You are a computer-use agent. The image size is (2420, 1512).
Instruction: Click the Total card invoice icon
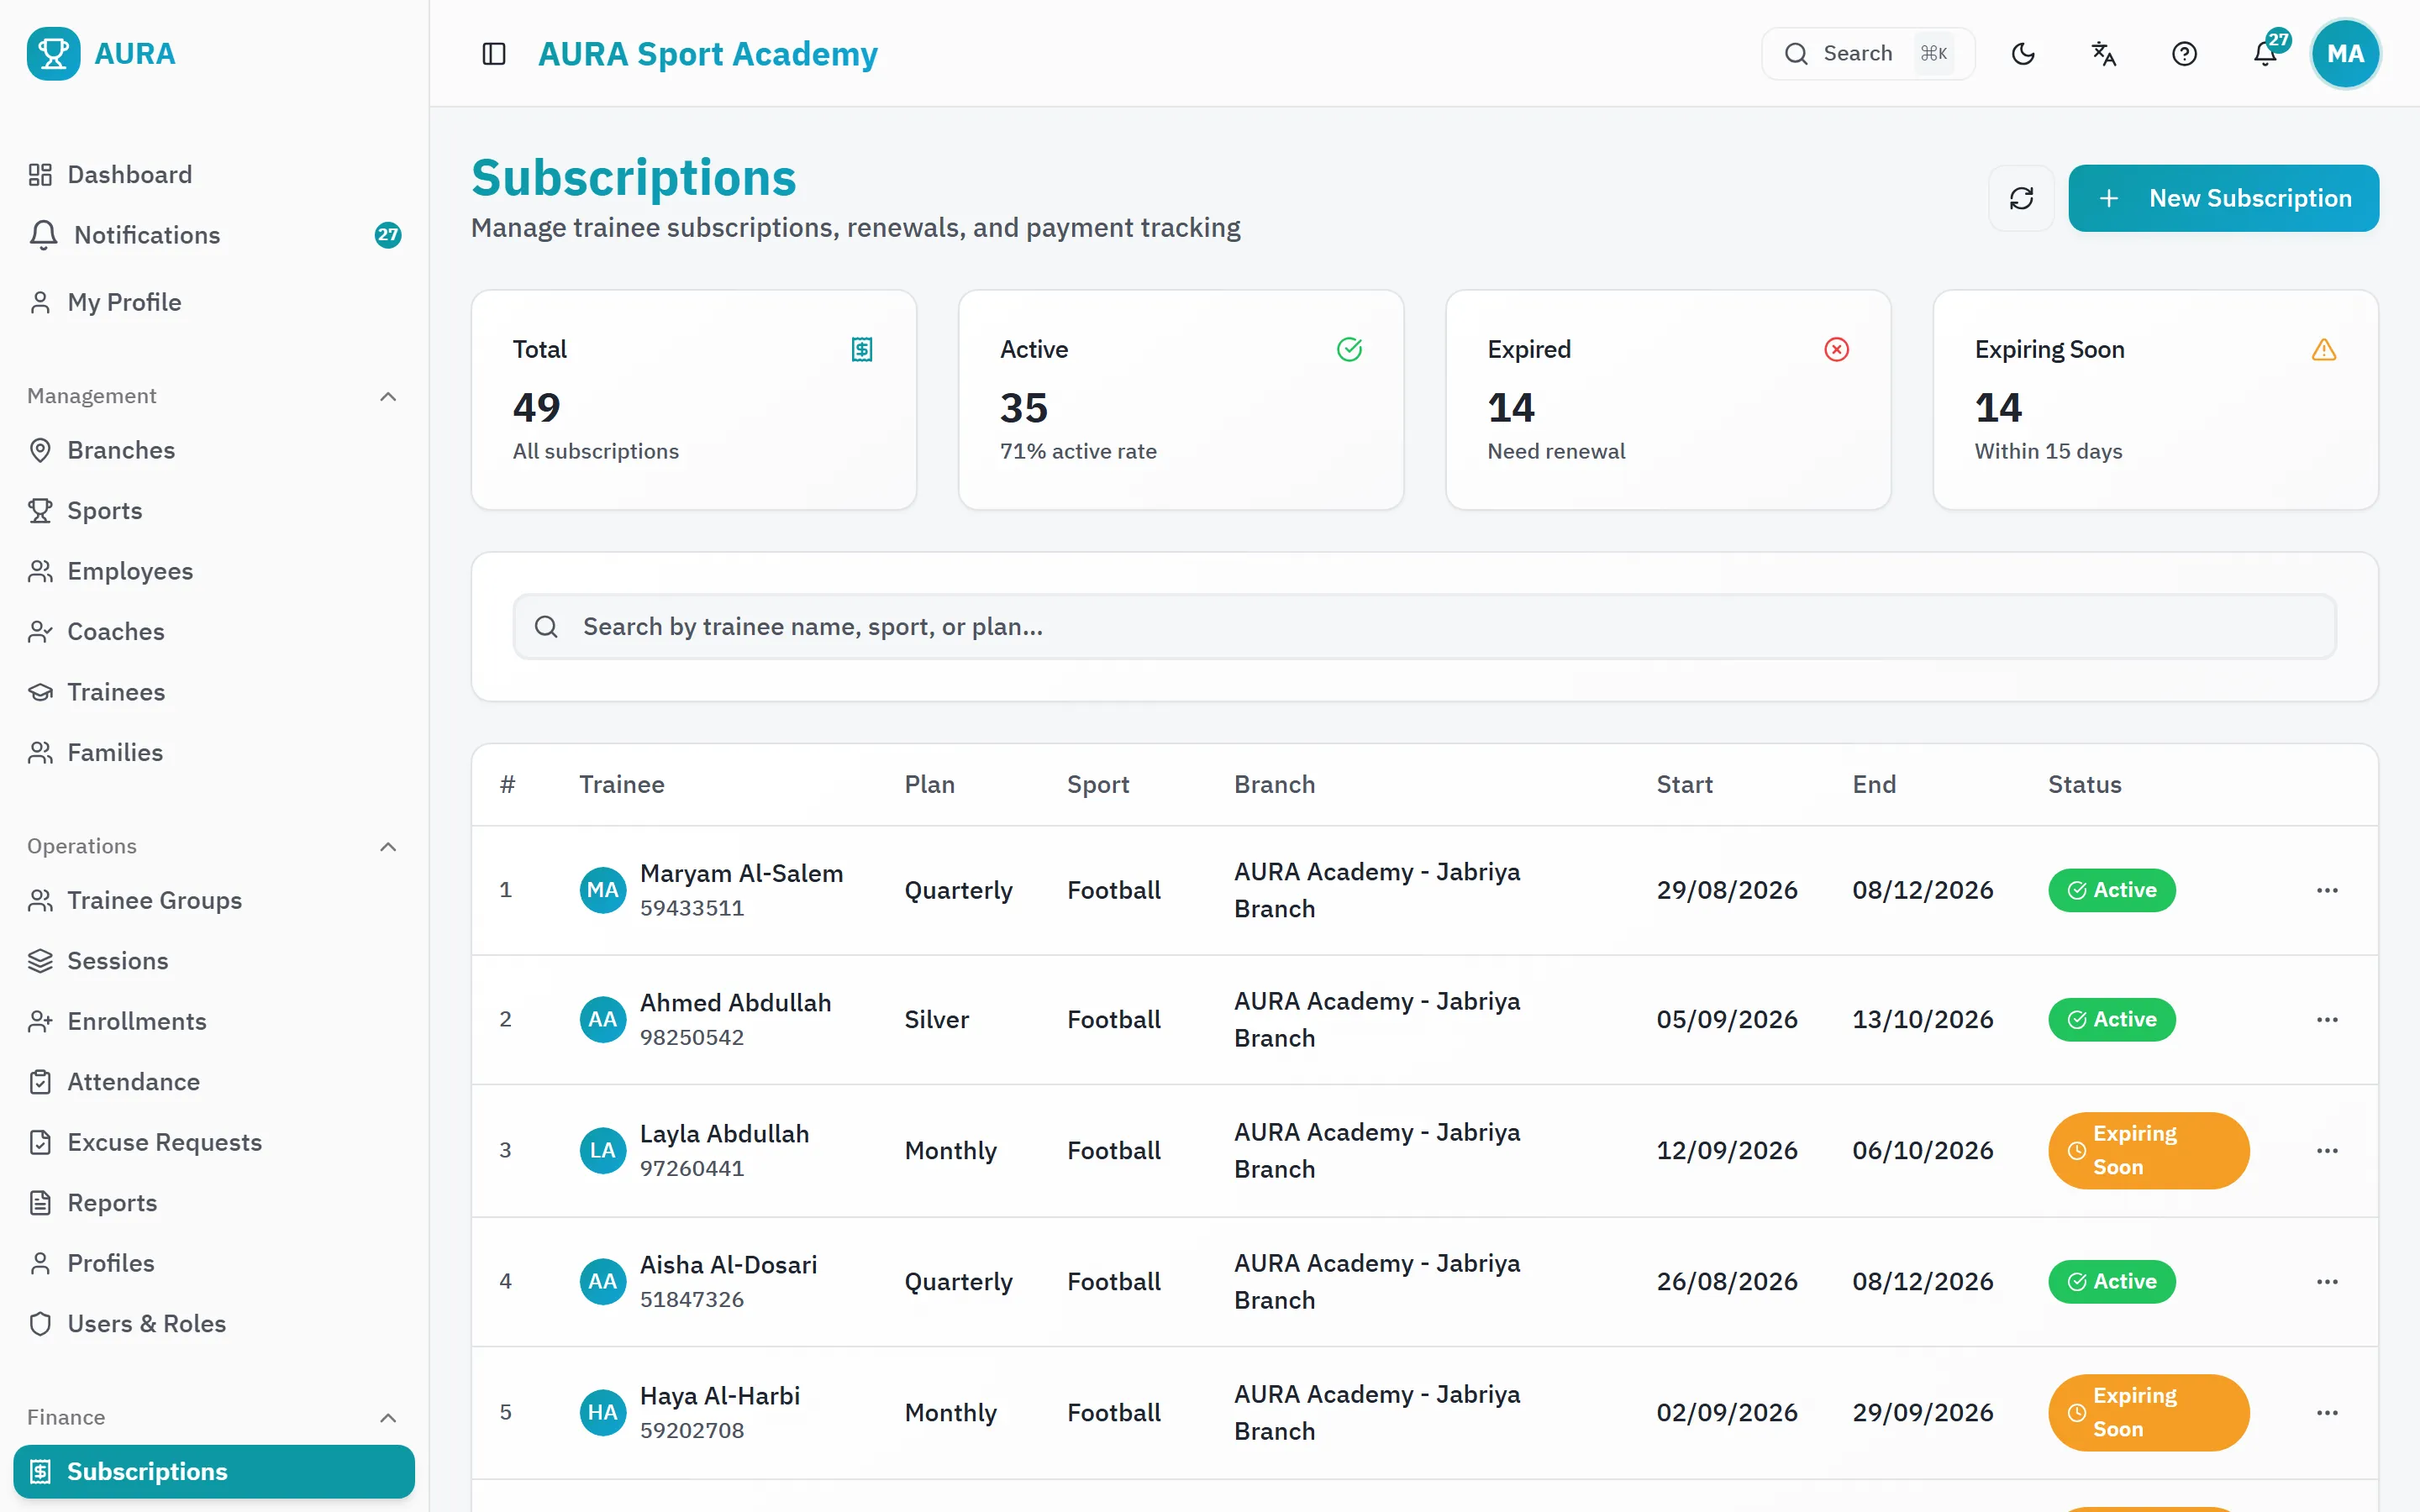(x=862, y=349)
